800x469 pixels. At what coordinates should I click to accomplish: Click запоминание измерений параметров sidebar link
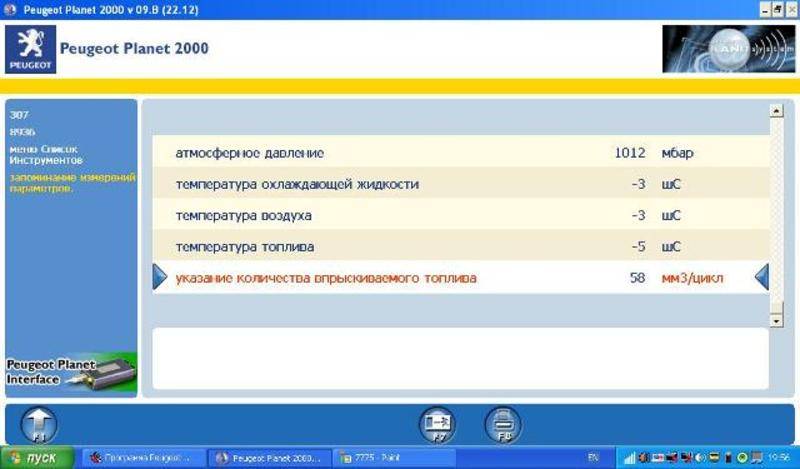pyautogui.click(x=70, y=182)
